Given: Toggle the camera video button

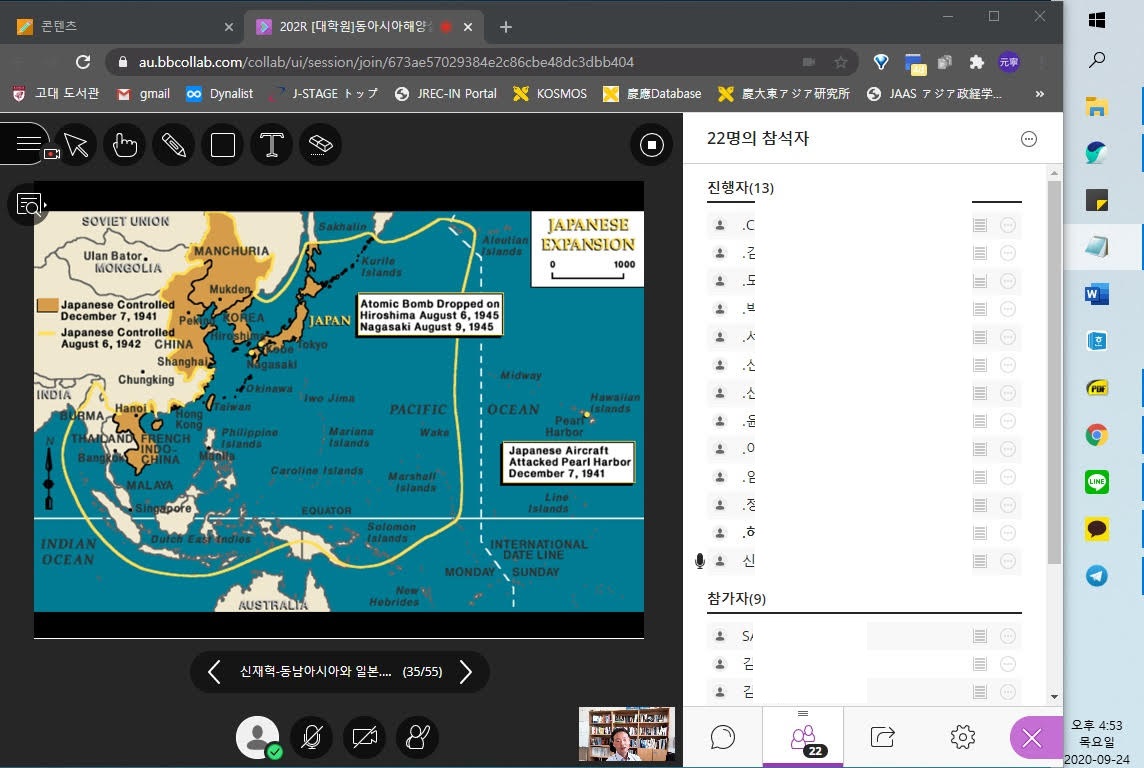Looking at the screenshot, I should click(364, 738).
